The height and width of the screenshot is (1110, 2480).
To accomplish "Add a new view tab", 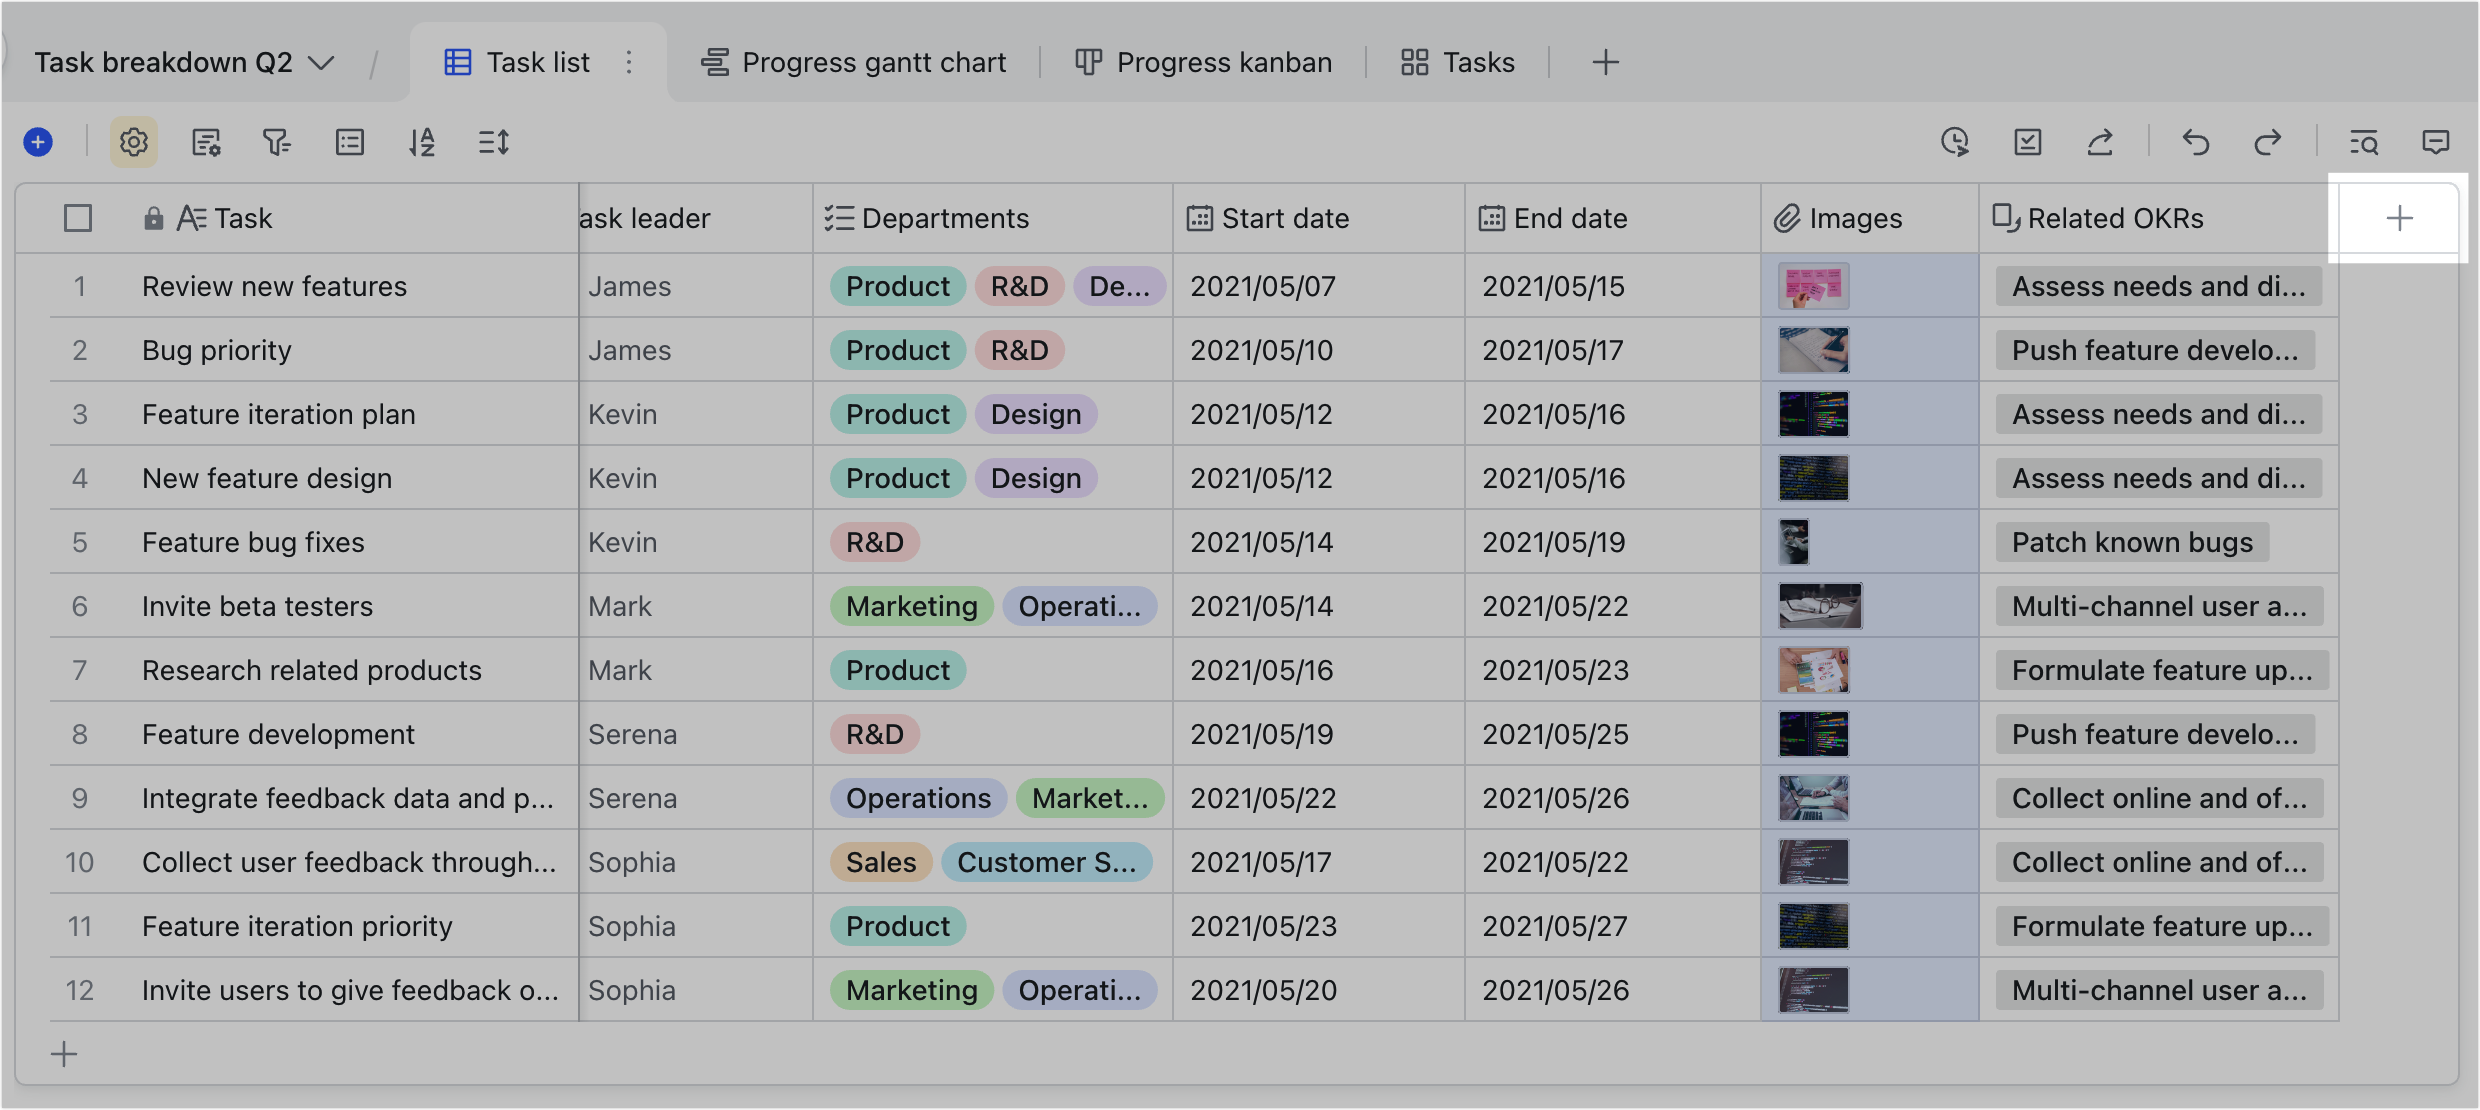I will click(1605, 62).
